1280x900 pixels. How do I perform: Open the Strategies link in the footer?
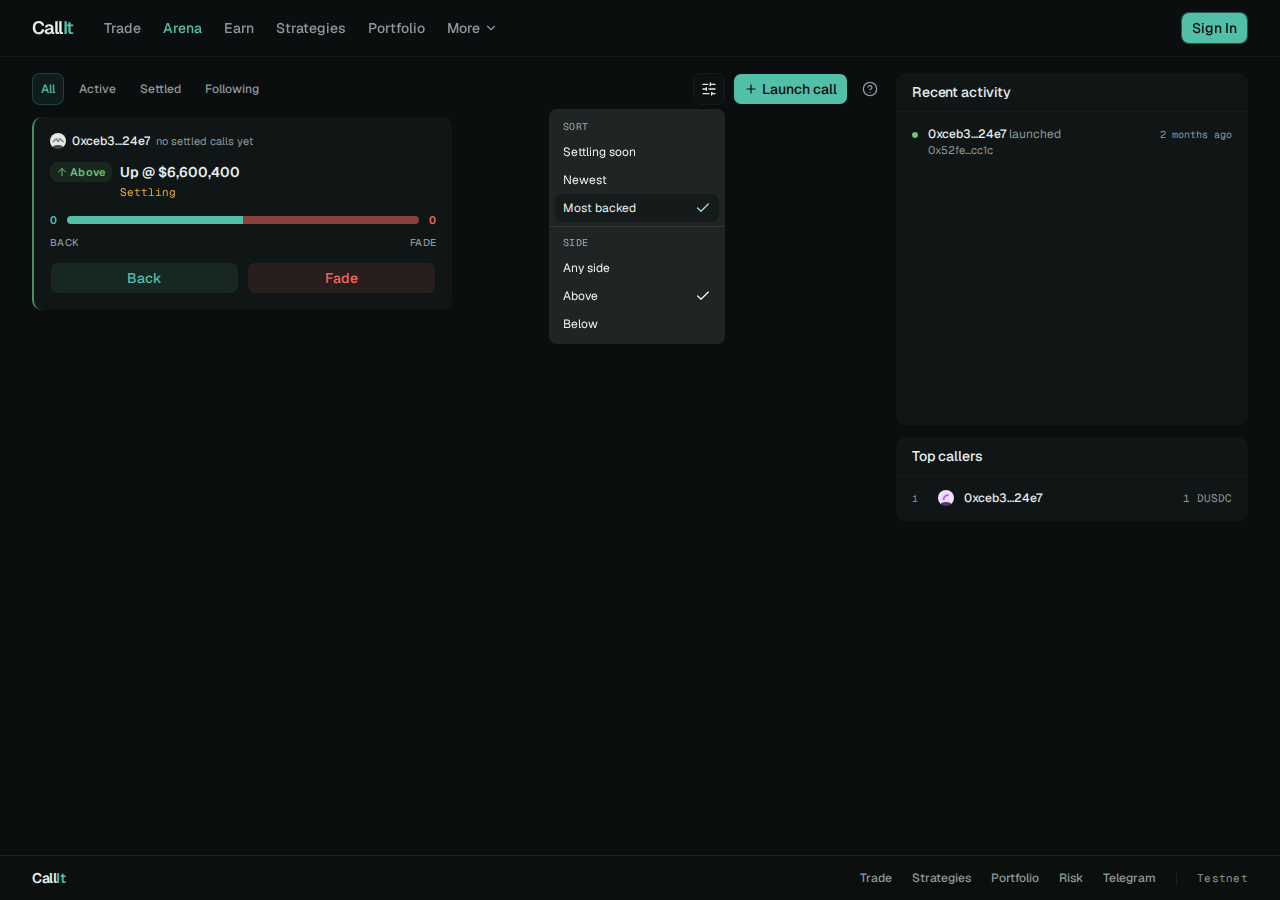click(x=941, y=878)
